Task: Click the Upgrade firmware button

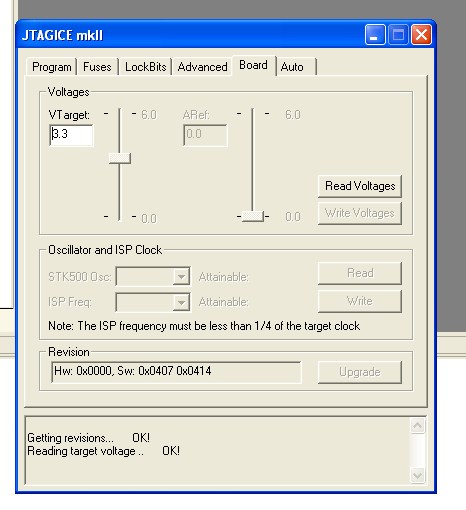Action: (360, 372)
